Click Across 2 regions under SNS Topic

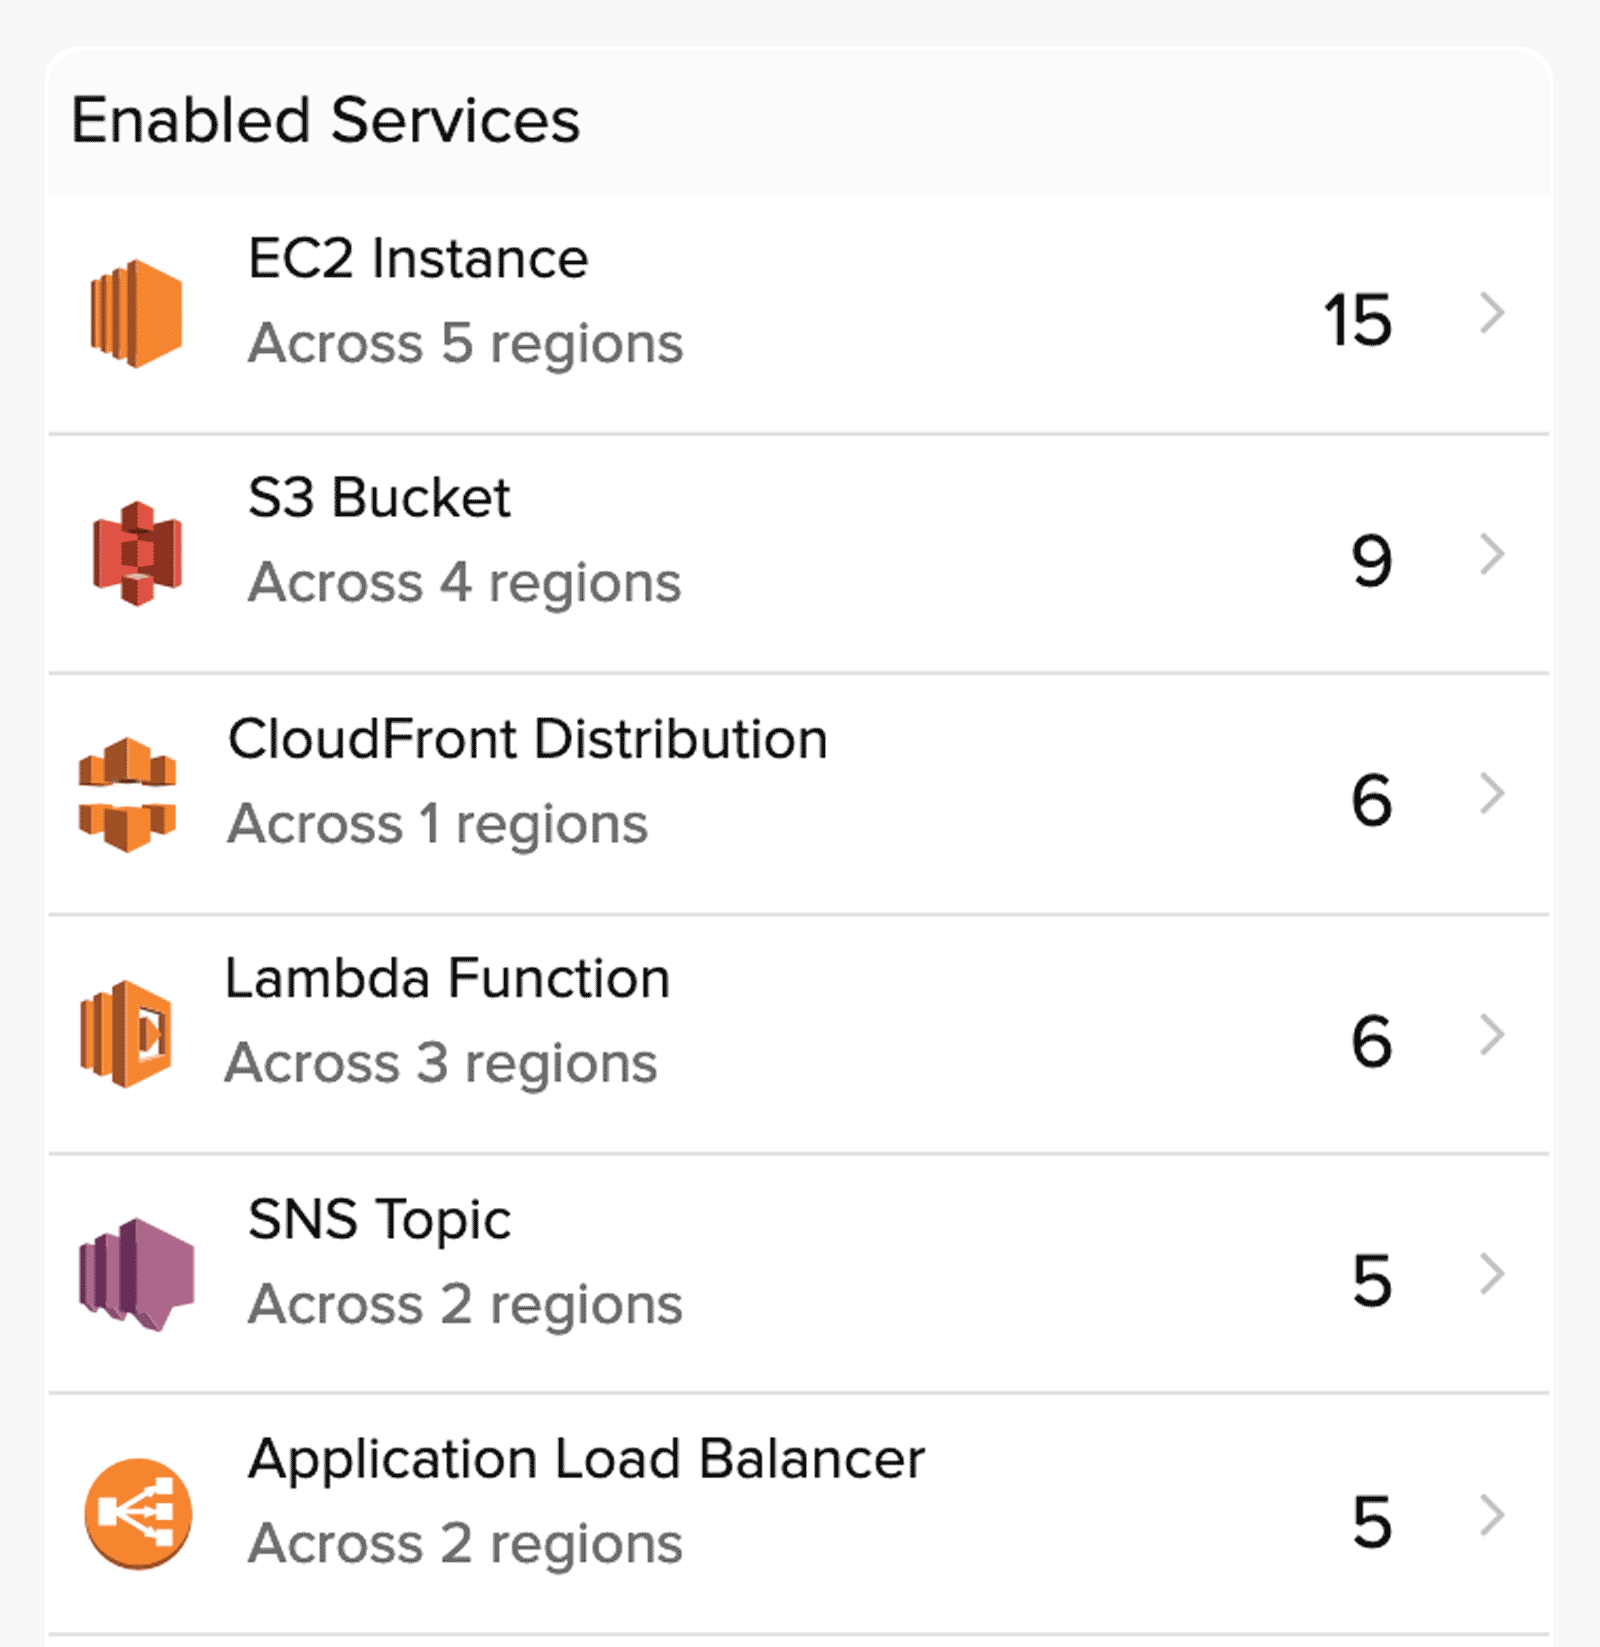(465, 1301)
